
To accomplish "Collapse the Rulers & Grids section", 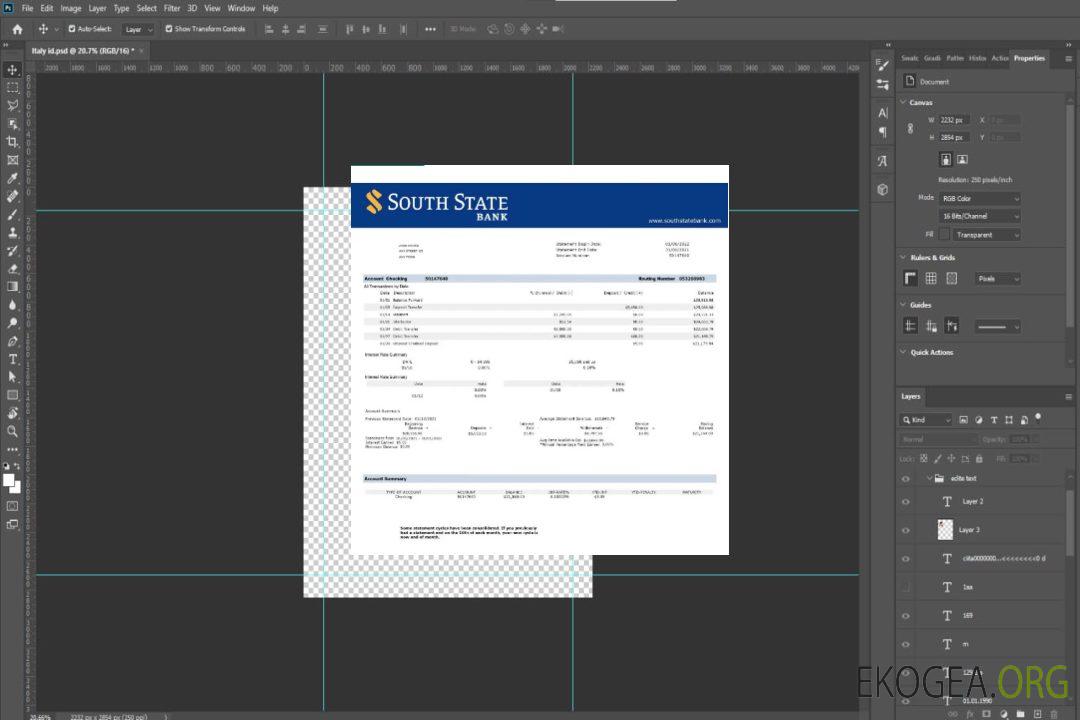I will coord(903,257).
